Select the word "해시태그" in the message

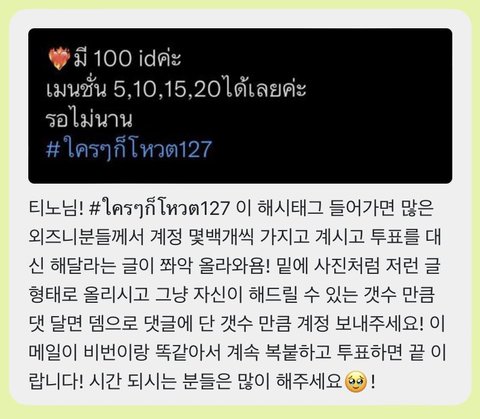(x=290, y=208)
